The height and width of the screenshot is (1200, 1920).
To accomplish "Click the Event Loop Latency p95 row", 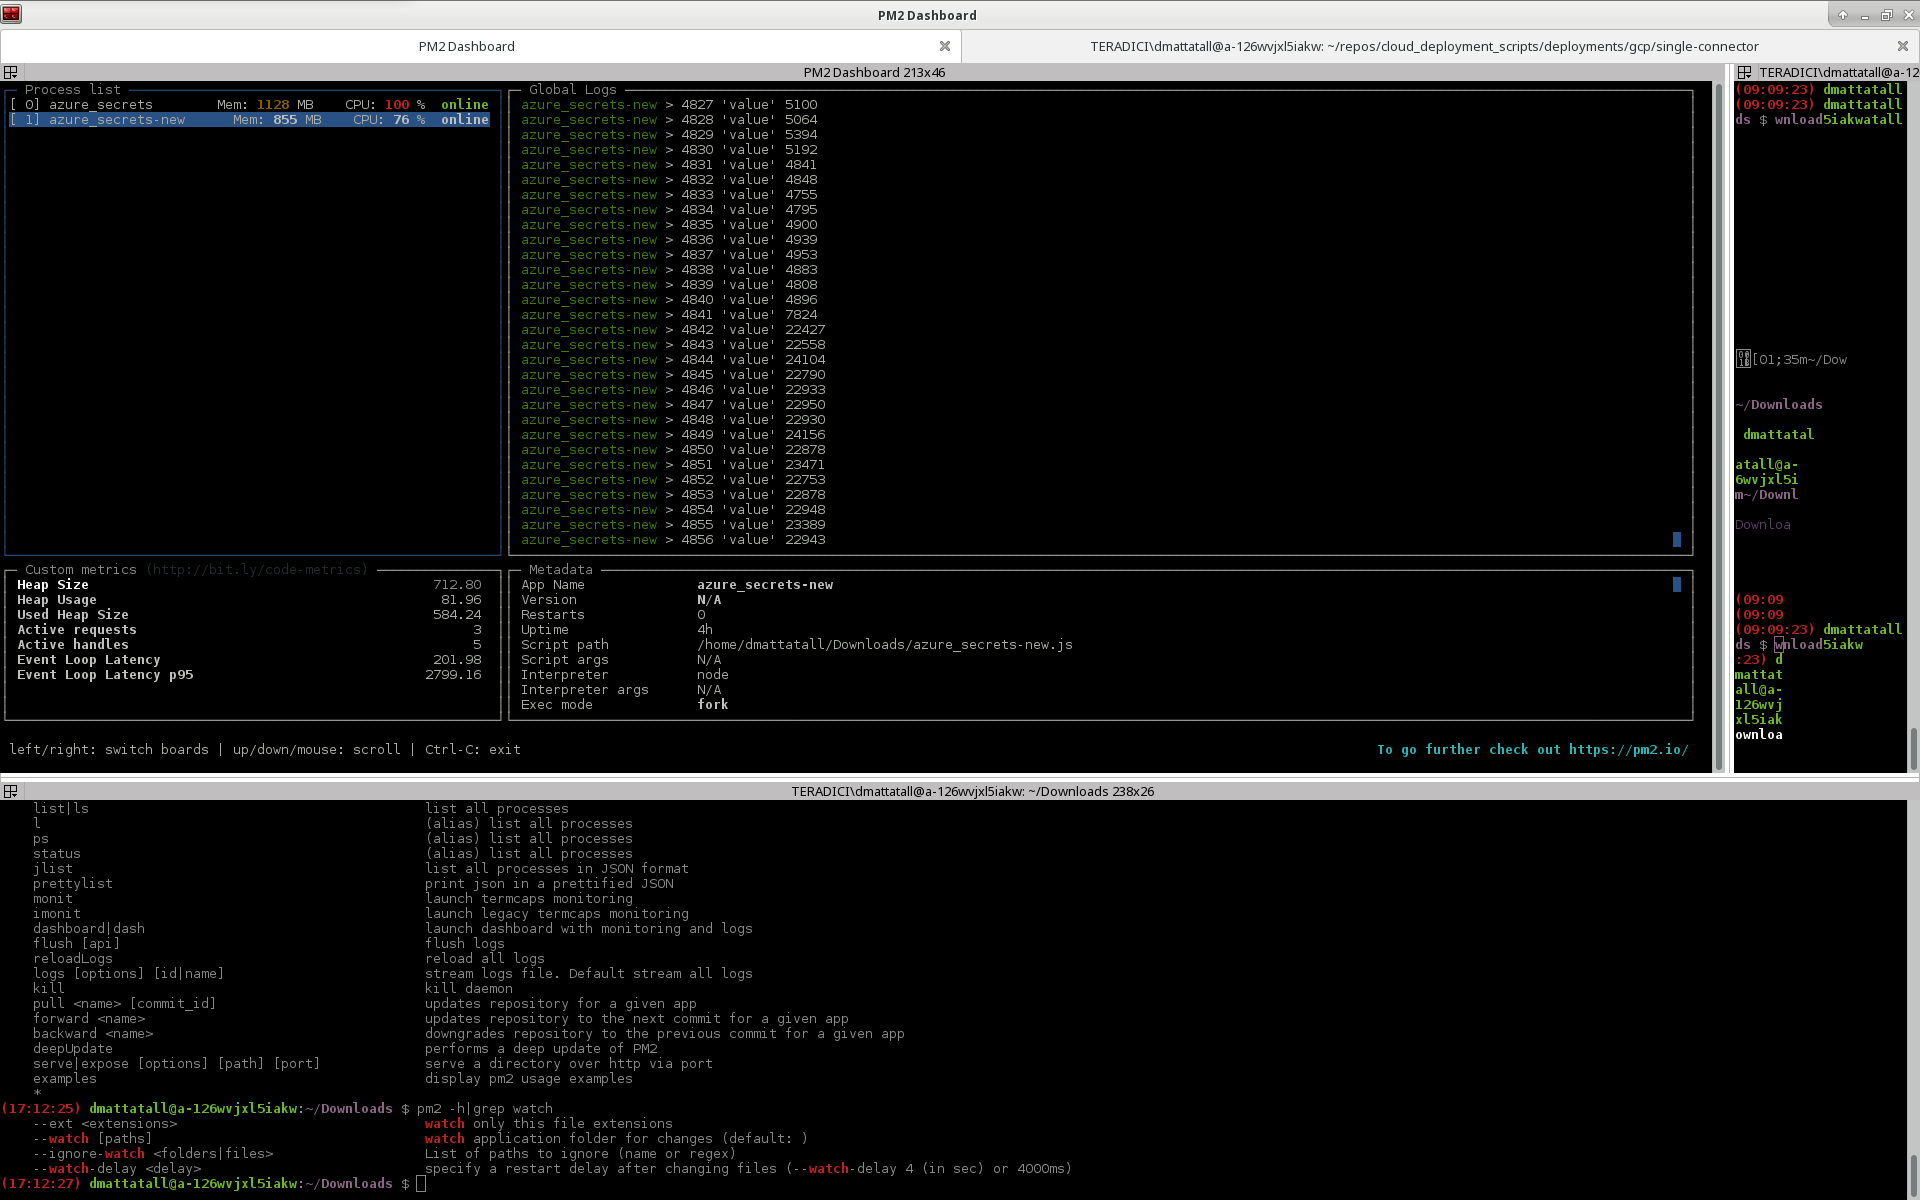I will point(249,674).
